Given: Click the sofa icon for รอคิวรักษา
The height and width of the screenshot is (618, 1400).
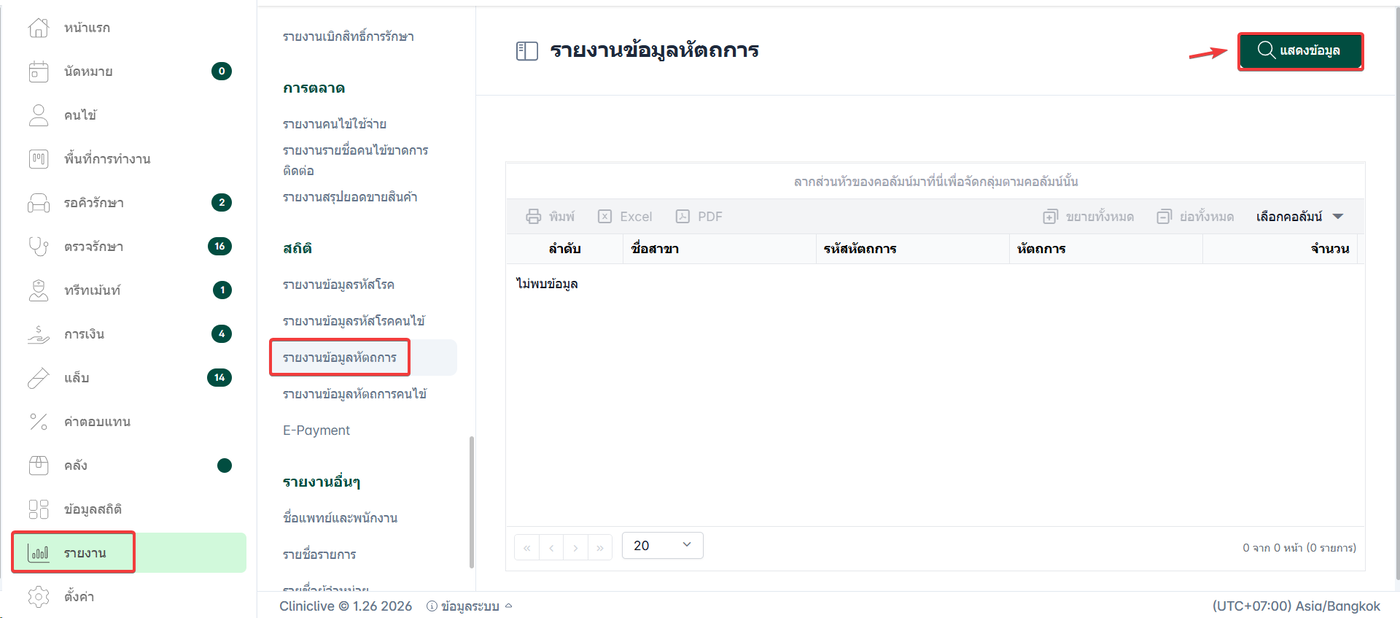Looking at the screenshot, I should (x=39, y=203).
